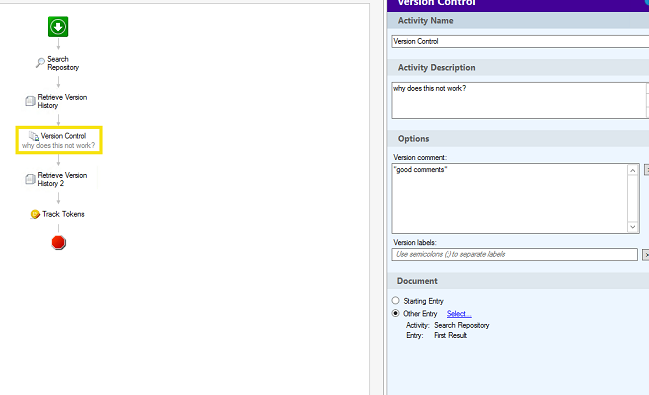
Task: Click the red workflow end icon
Action: pos(58,242)
